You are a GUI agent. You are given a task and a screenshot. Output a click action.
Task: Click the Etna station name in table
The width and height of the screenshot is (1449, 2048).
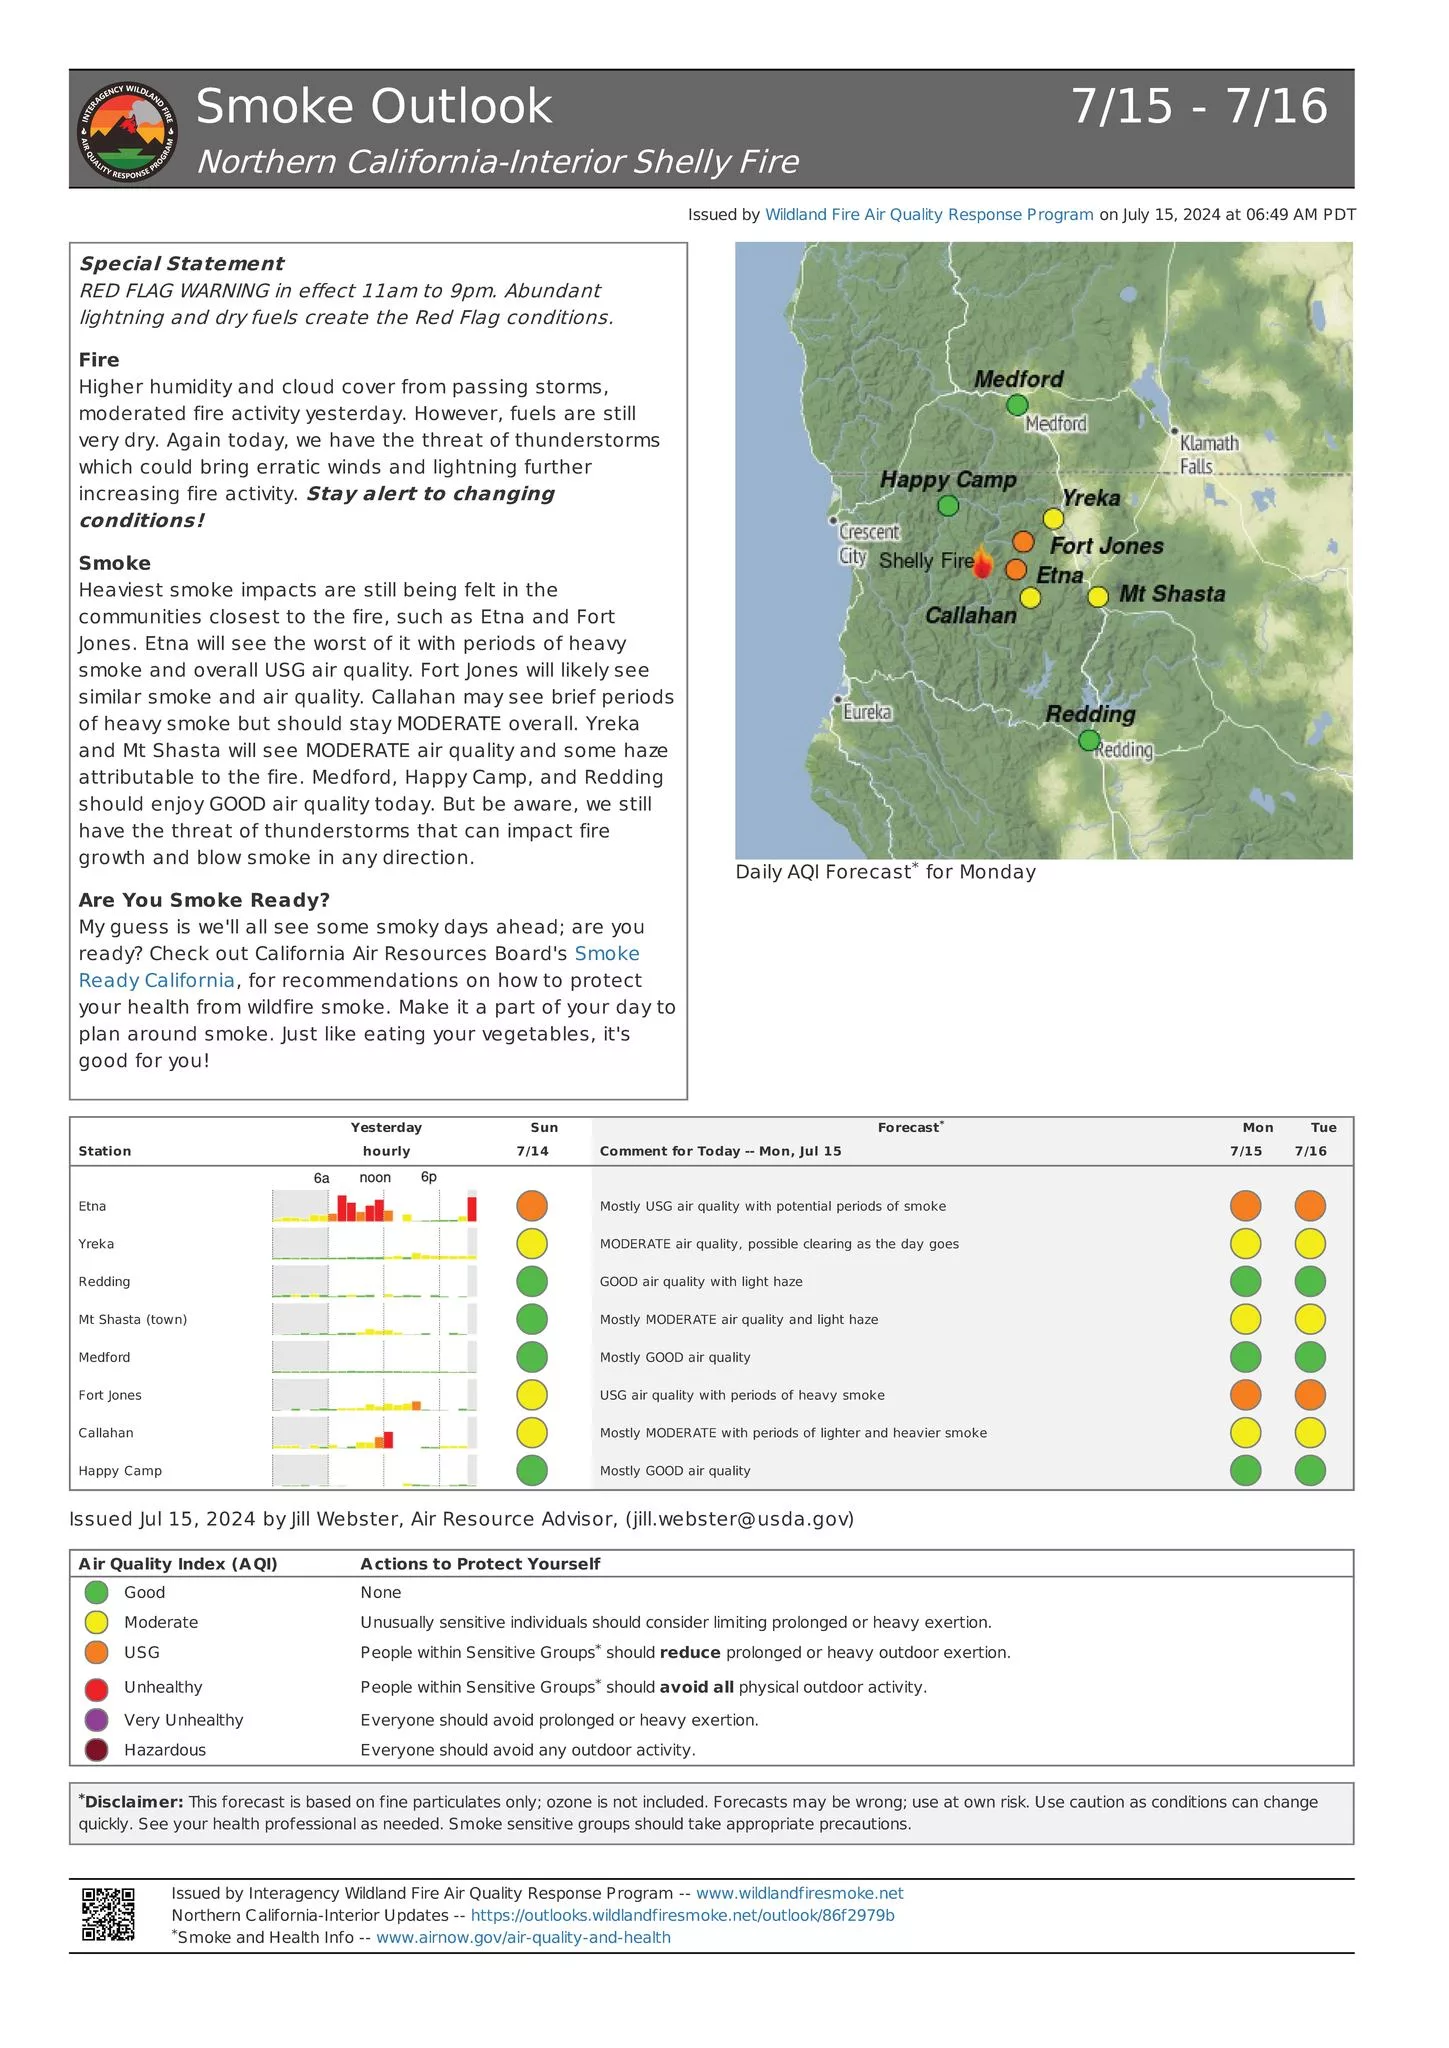click(x=92, y=1206)
